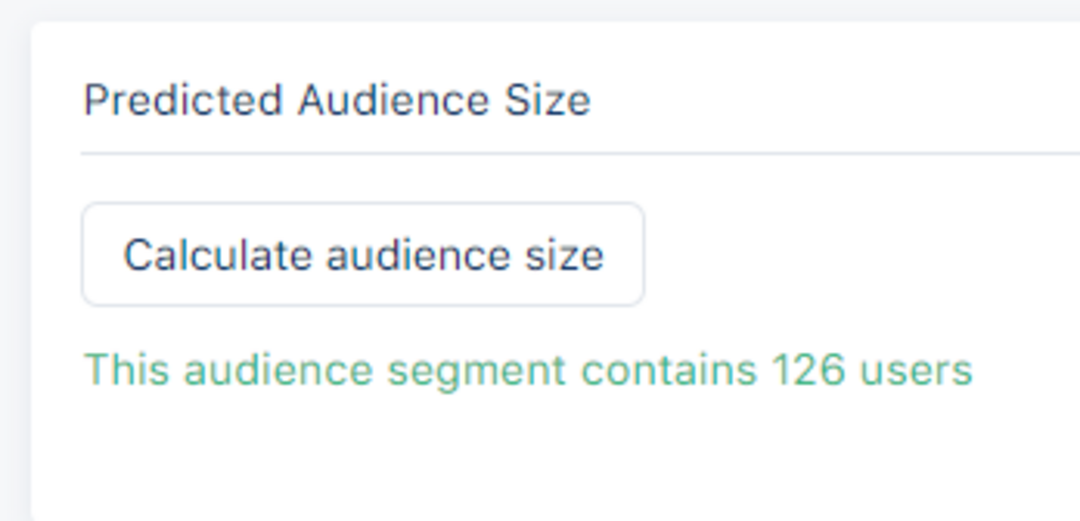Click empty space right of Calculate button

(x=850, y=255)
